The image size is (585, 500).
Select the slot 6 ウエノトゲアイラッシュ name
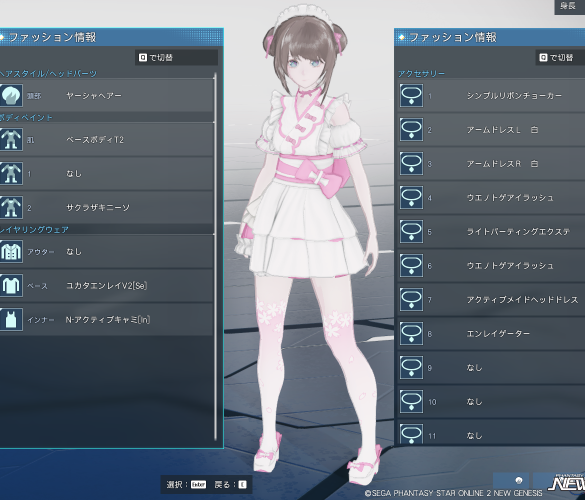(510, 266)
